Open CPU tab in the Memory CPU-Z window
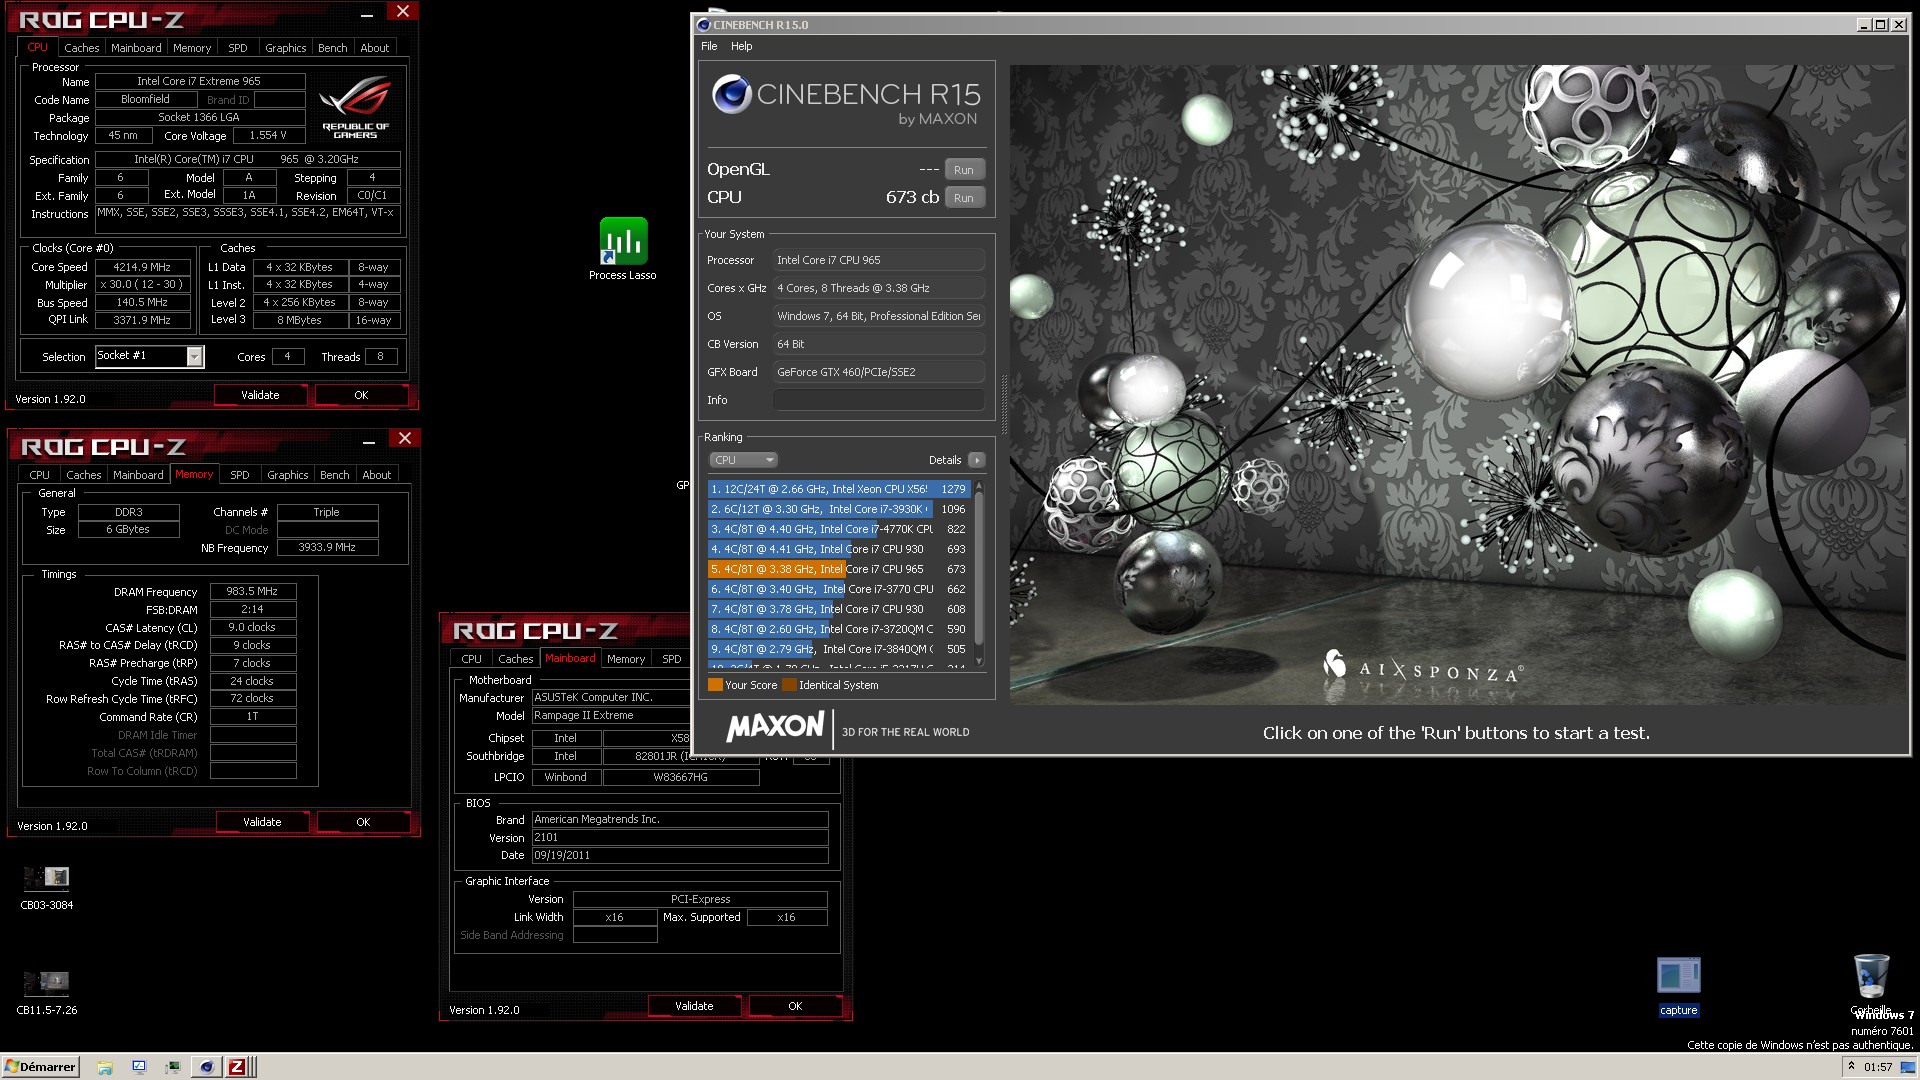Screen dimensions: 1920x1080 (40, 475)
